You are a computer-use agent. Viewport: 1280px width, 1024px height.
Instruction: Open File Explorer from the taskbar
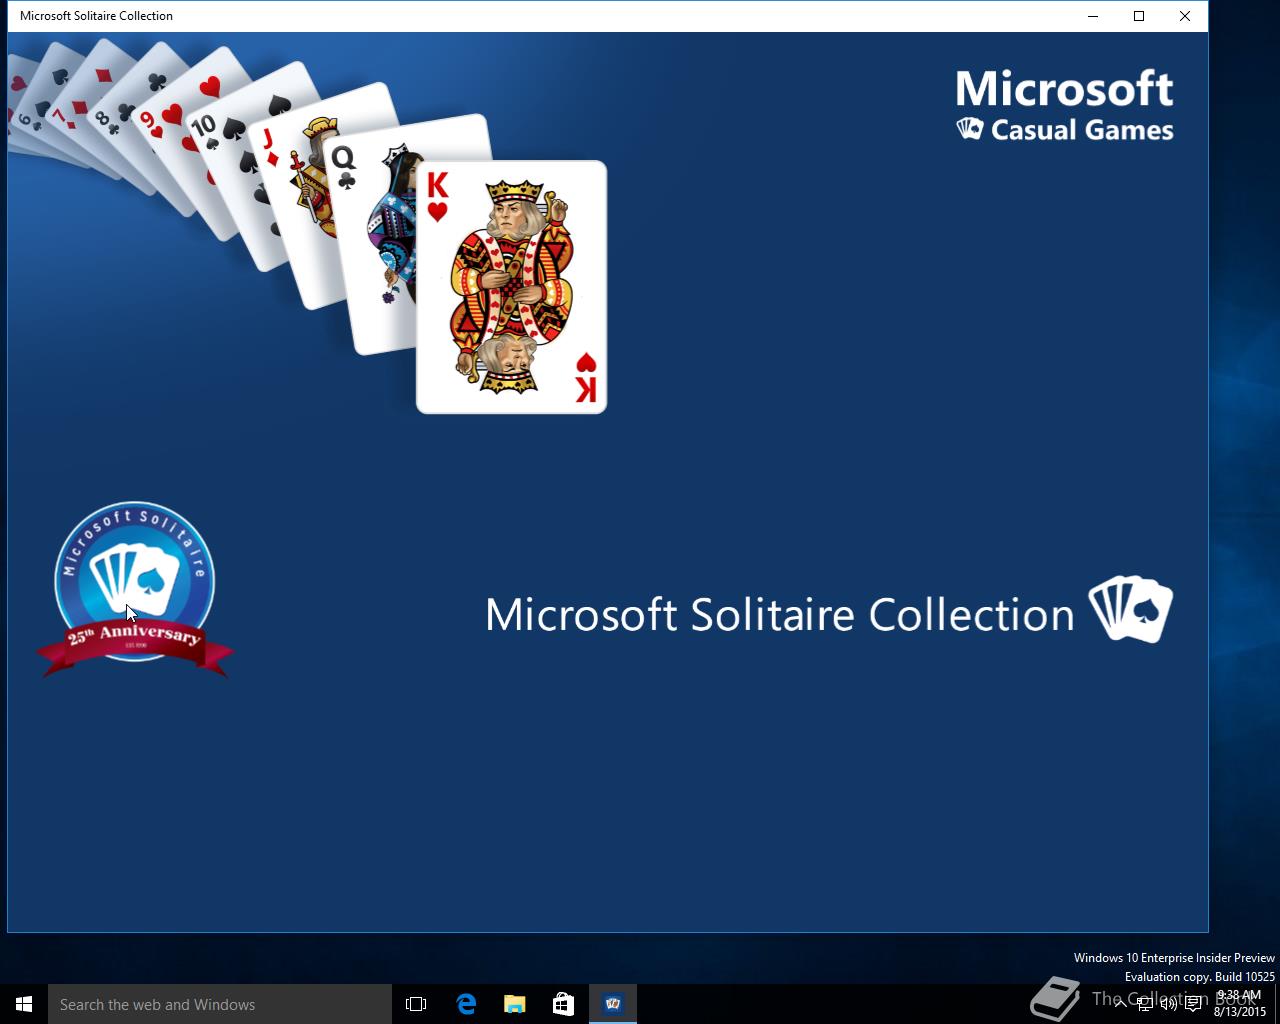click(514, 1004)
